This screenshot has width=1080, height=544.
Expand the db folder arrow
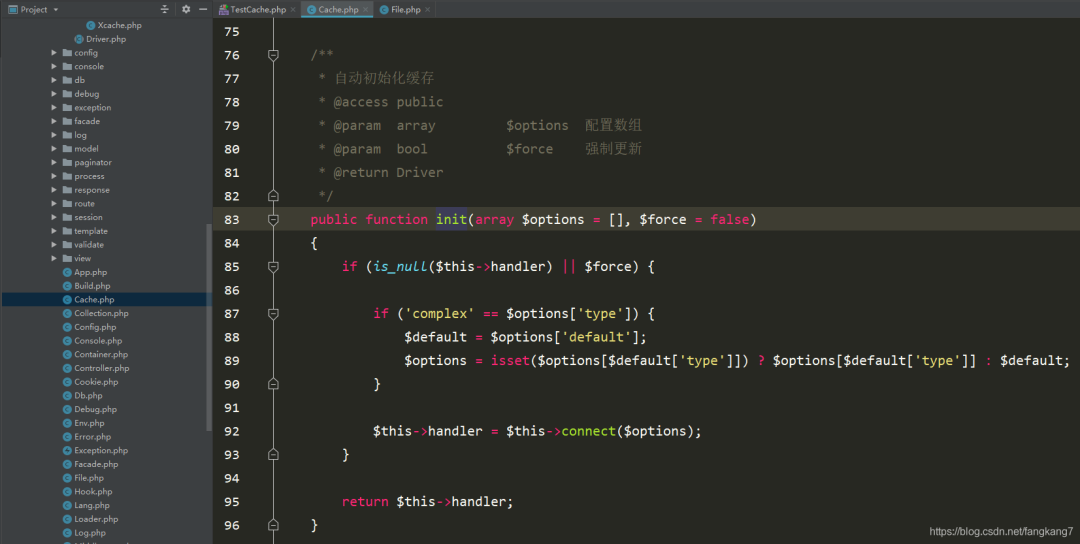[x=54, y=80]
